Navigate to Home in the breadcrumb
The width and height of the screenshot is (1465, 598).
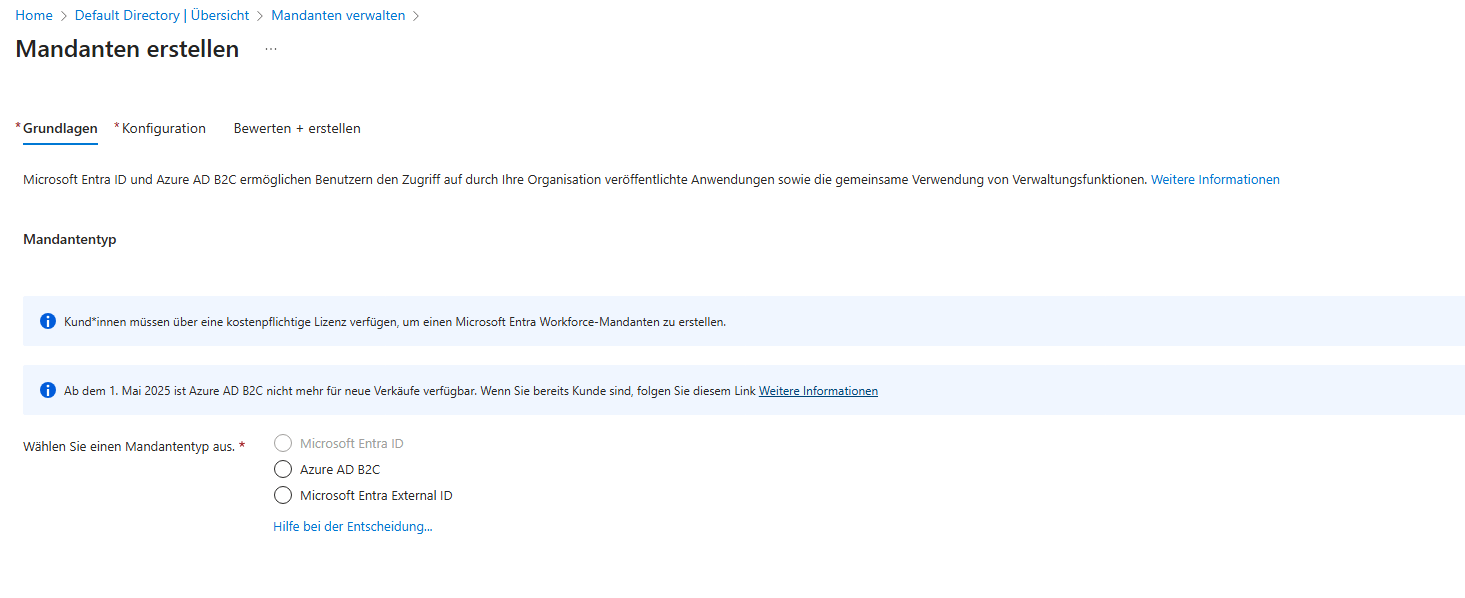[x=34, y=15]
